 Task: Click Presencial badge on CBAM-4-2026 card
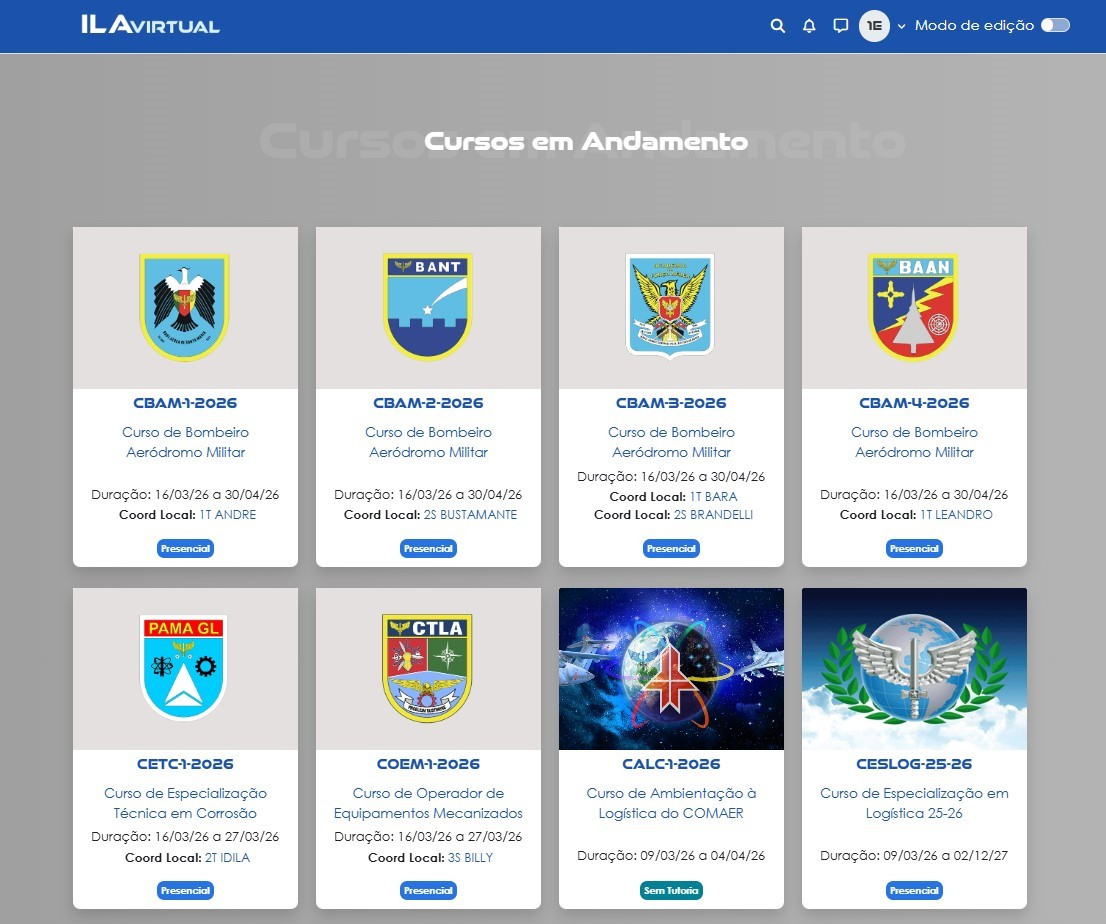pyautogui.click(x=914, y=548)
